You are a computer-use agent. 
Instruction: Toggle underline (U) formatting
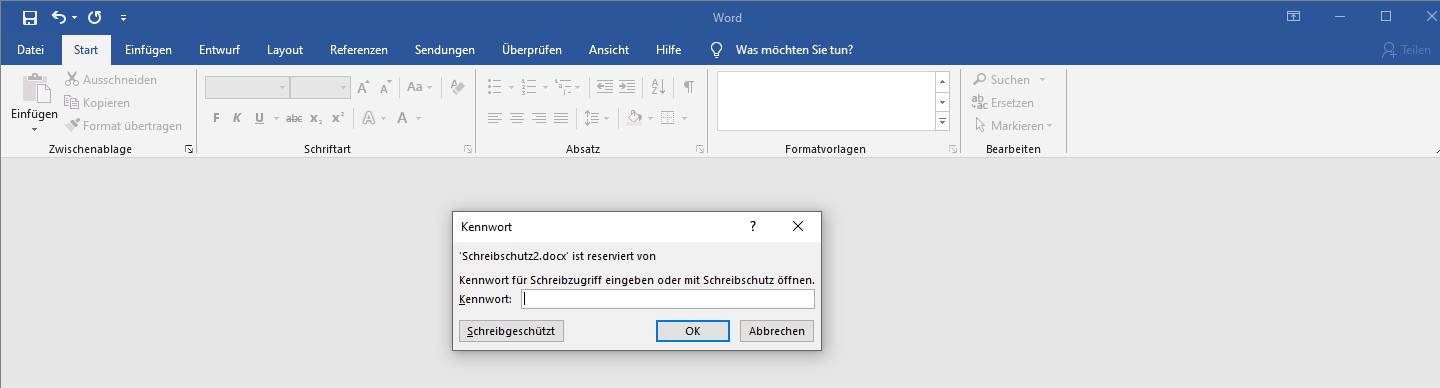pyautogui.click(x=260, y=118)
